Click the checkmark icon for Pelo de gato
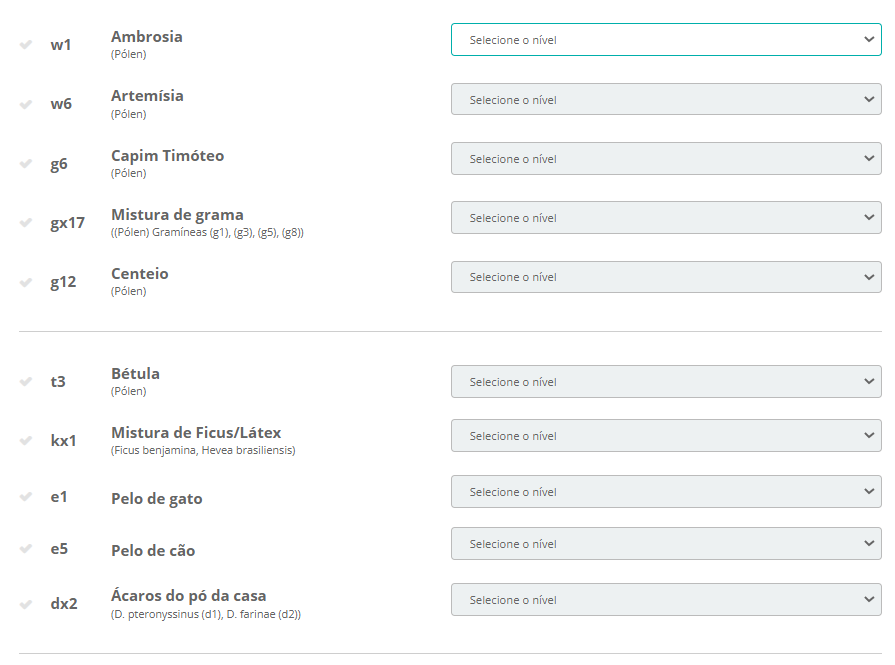 coord(26,497)
